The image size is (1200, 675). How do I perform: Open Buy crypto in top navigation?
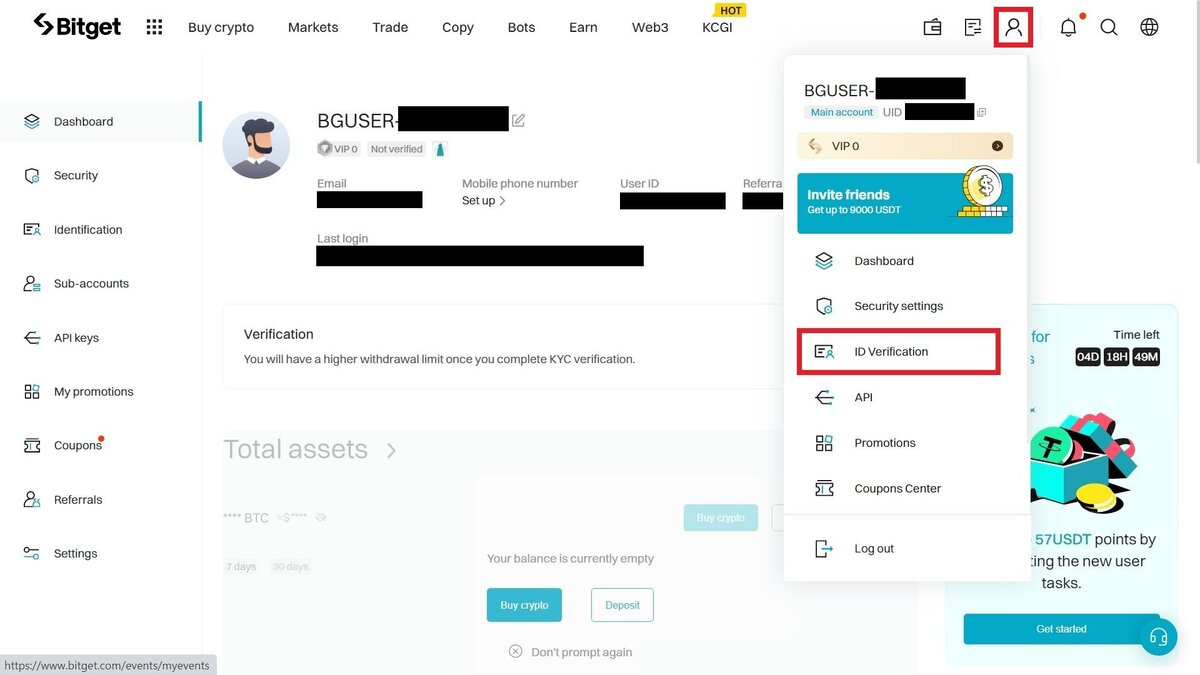(x=221, y=27)
